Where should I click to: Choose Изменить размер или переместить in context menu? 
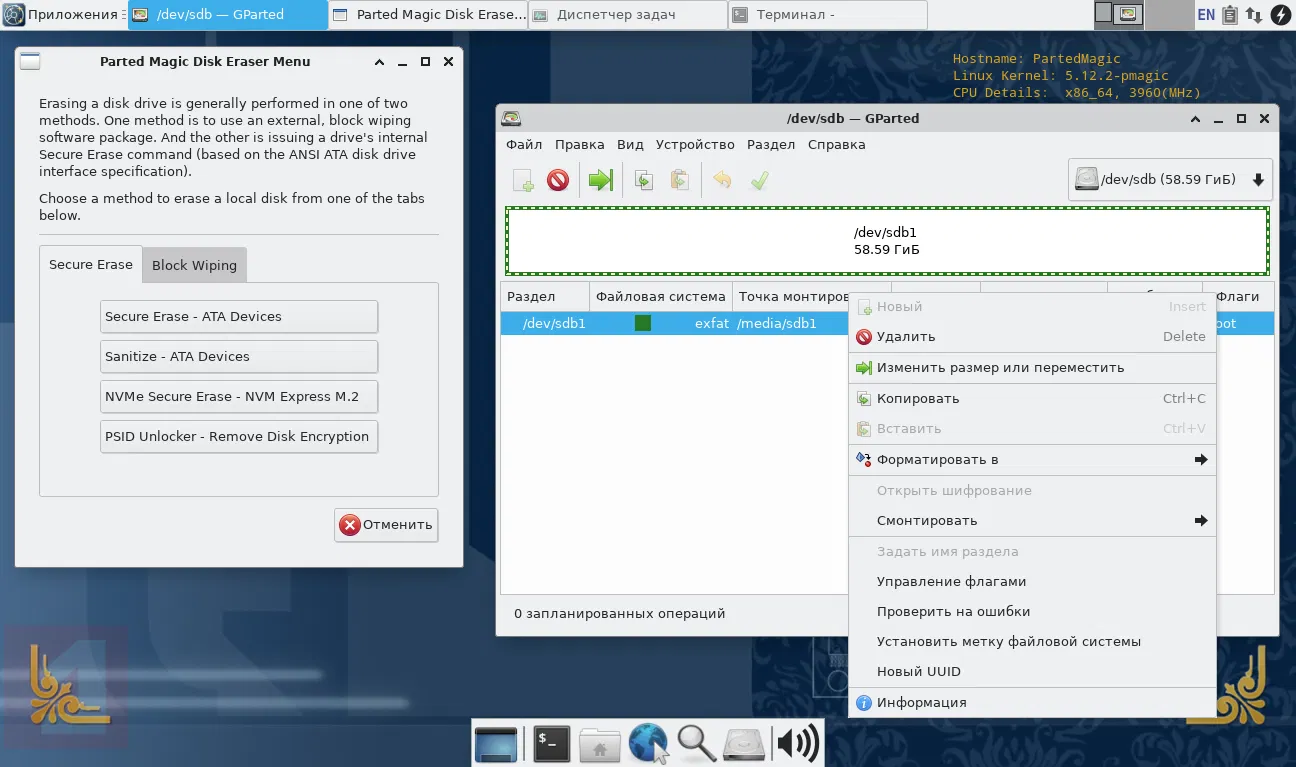tap(1032, 368)
